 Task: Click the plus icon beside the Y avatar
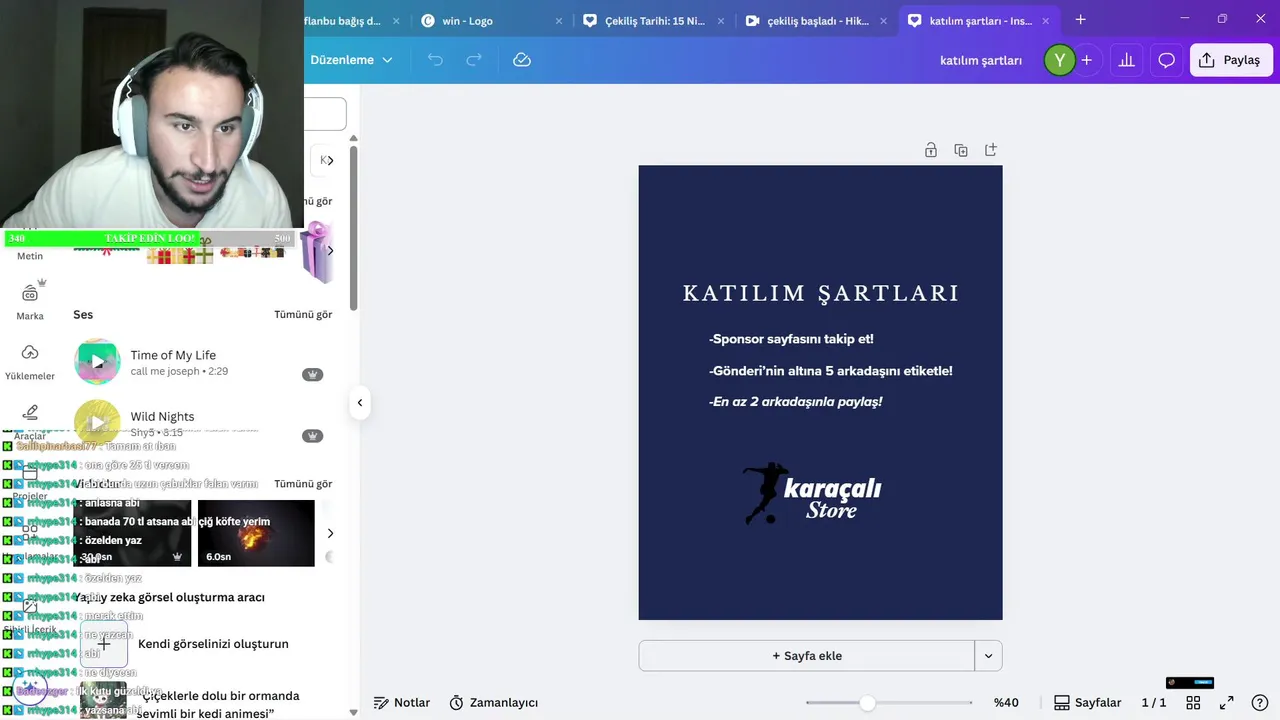(x=1087, y=60)
